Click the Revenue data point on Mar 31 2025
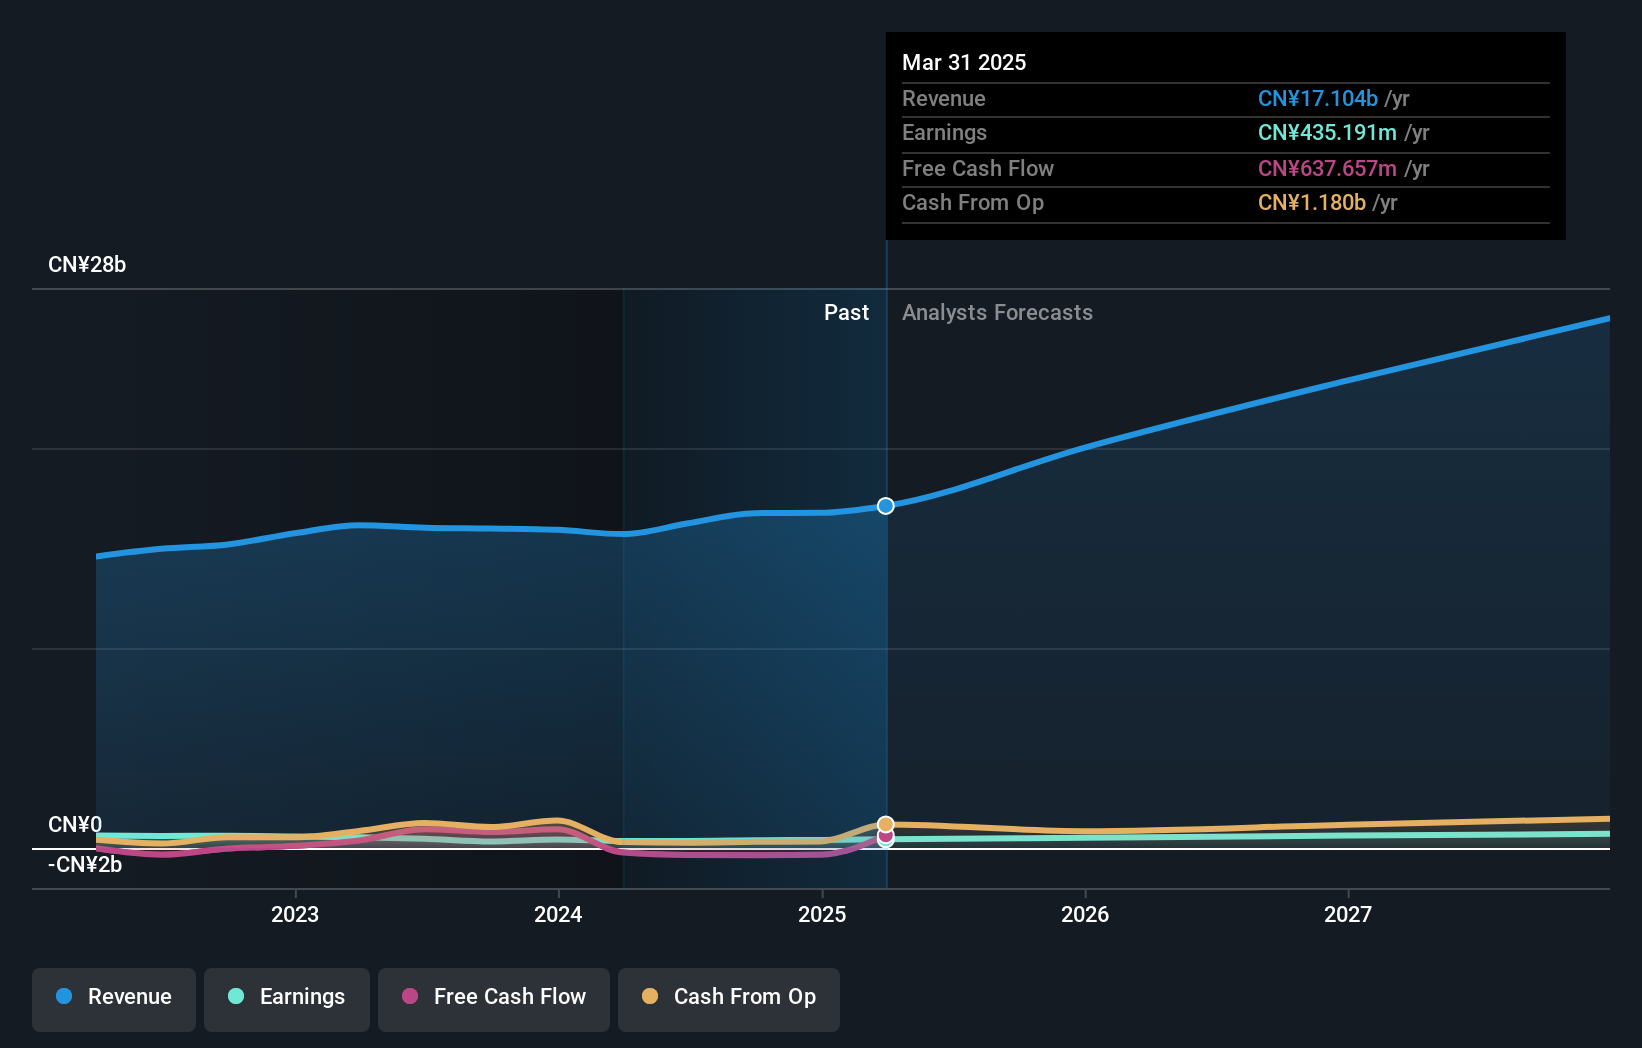The width and height of the screenshot is (1642, 1048). pos(886,506)
